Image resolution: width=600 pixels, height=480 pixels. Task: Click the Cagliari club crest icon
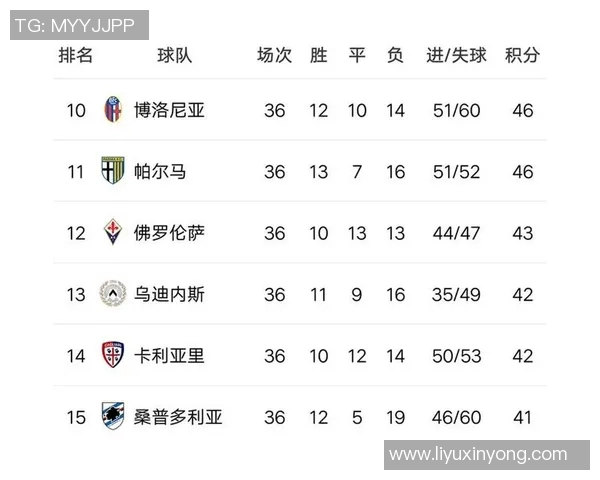(x=113, y=355)
